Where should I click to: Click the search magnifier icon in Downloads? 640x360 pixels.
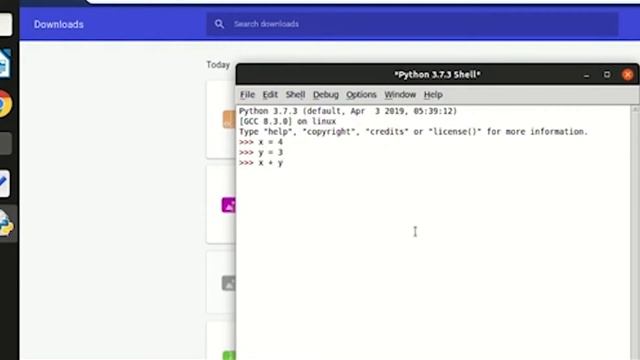(x=219, y=24)
